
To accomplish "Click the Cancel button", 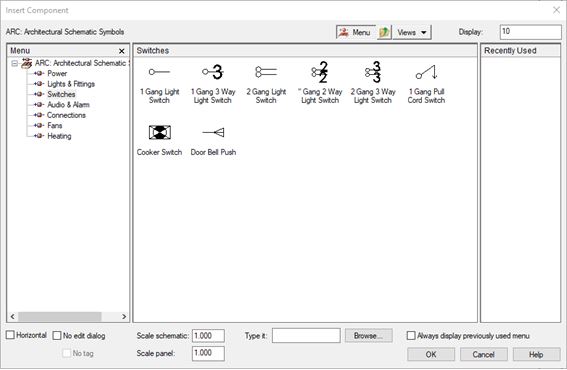I will point(483,354).
